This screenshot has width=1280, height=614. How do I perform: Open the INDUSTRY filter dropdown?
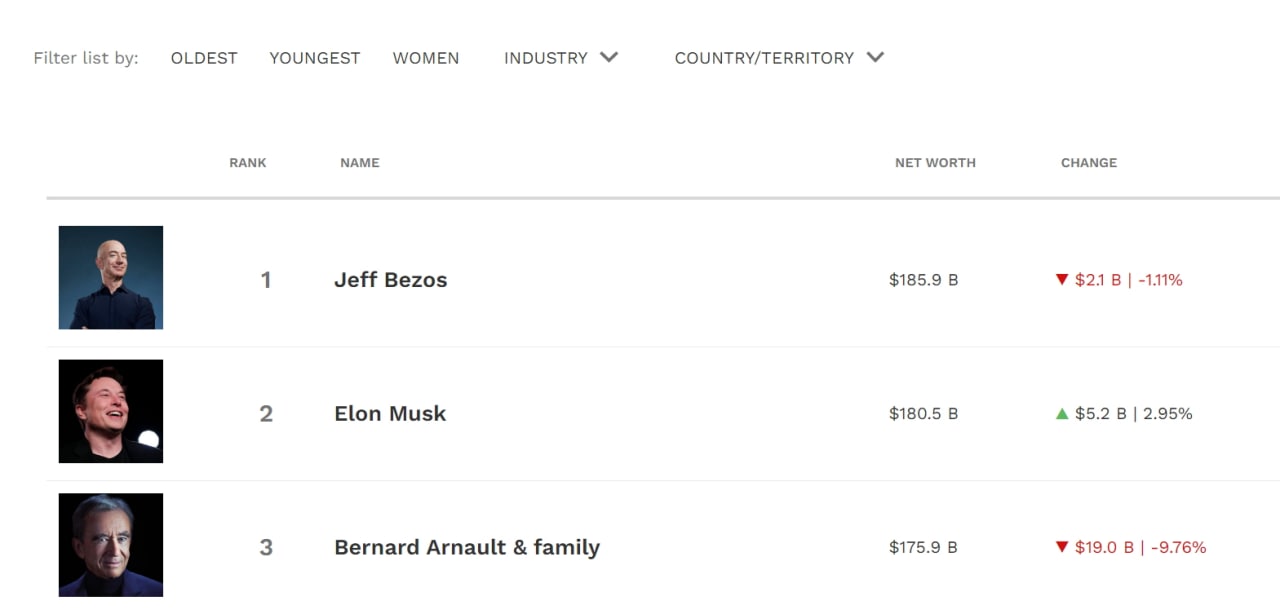[x=561, y=58]
